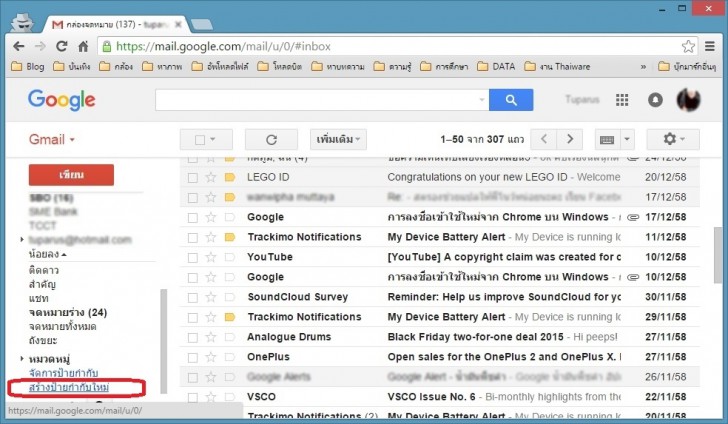Open Google notifications bell
The image size is (728, 424).
(655, 99)
